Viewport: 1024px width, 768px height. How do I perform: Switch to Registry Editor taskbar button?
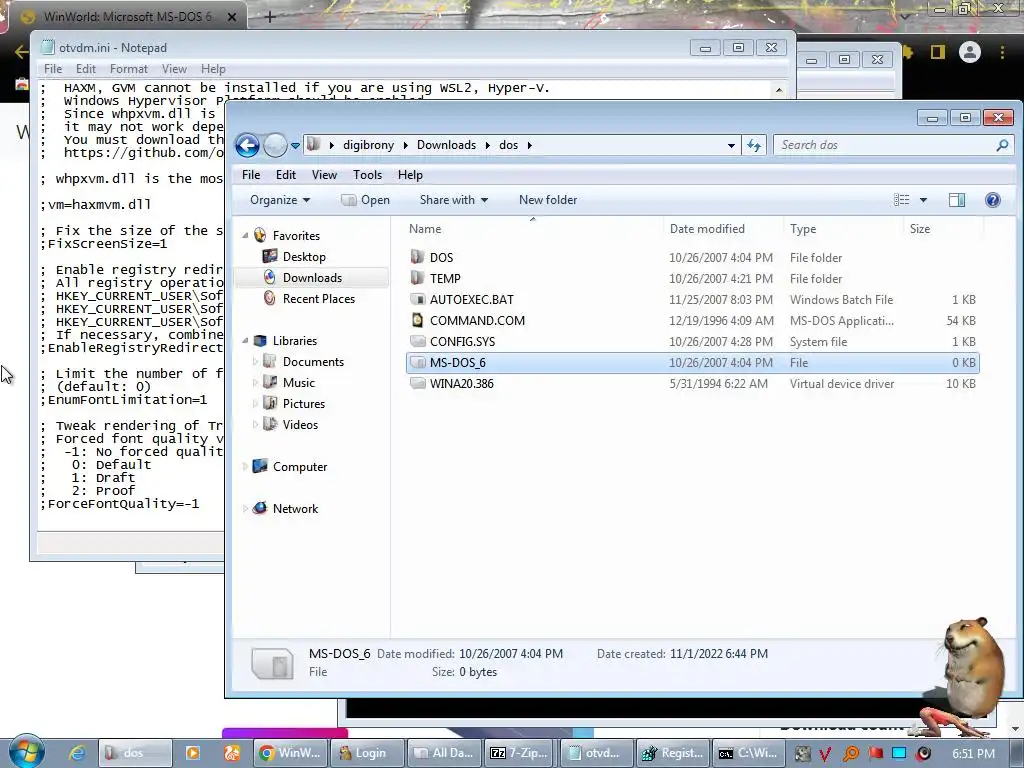(673, 753)
